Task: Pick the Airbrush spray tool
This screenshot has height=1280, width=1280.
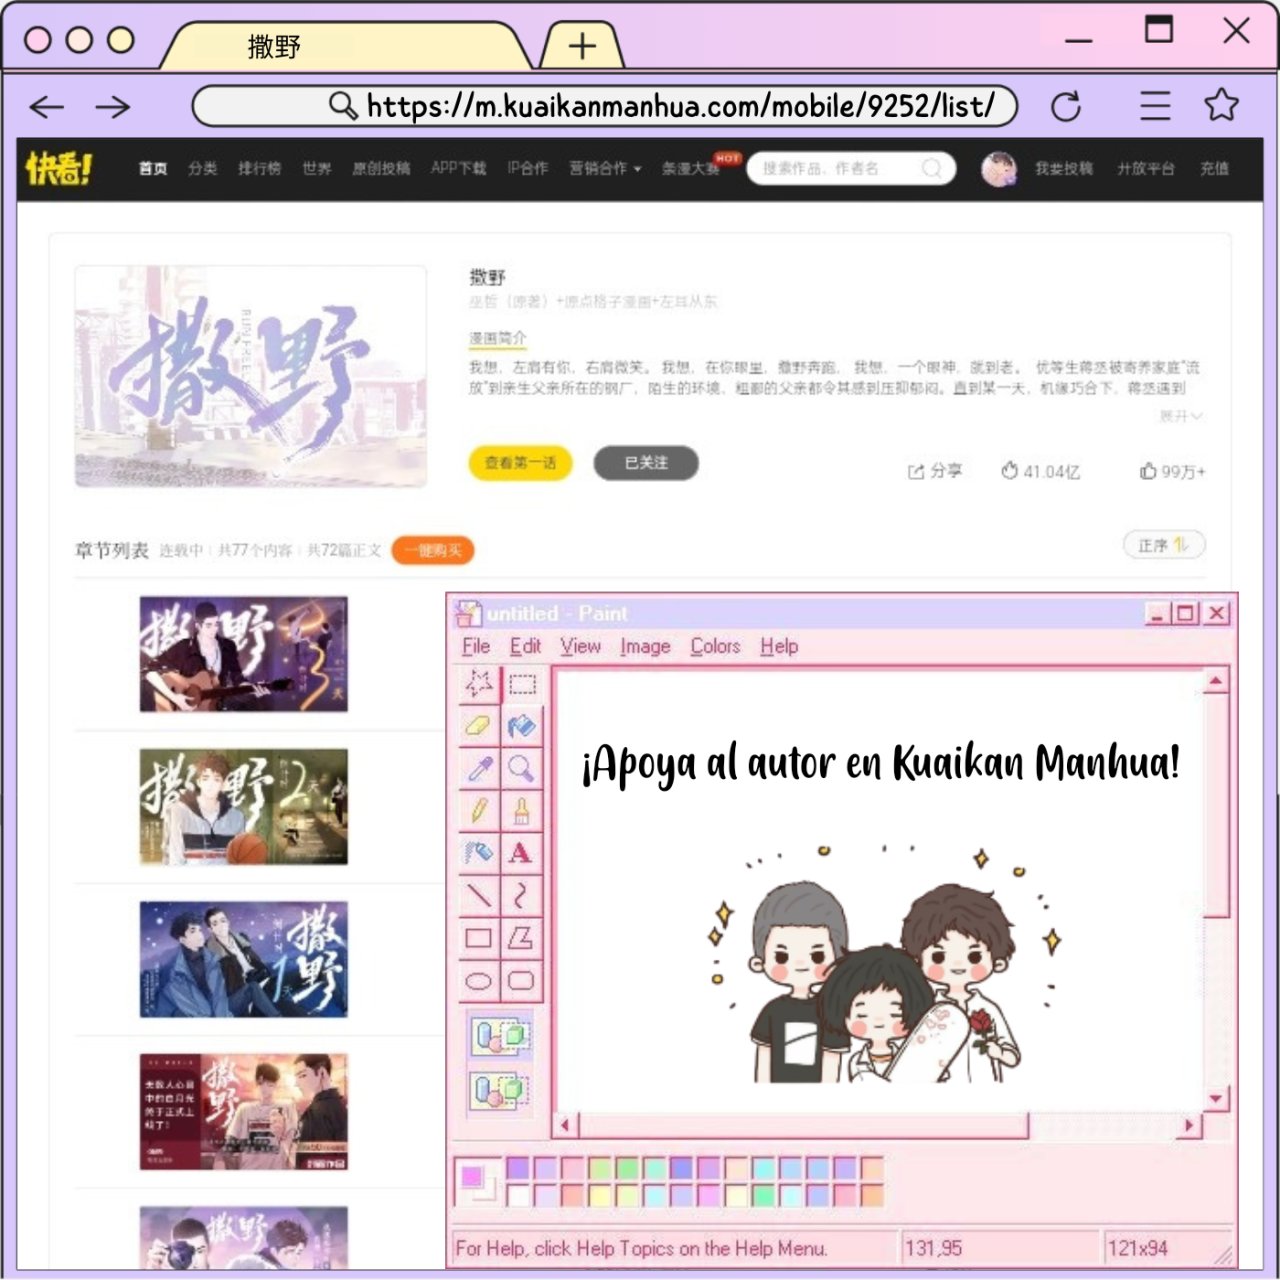Action: [x=479, y=853]
